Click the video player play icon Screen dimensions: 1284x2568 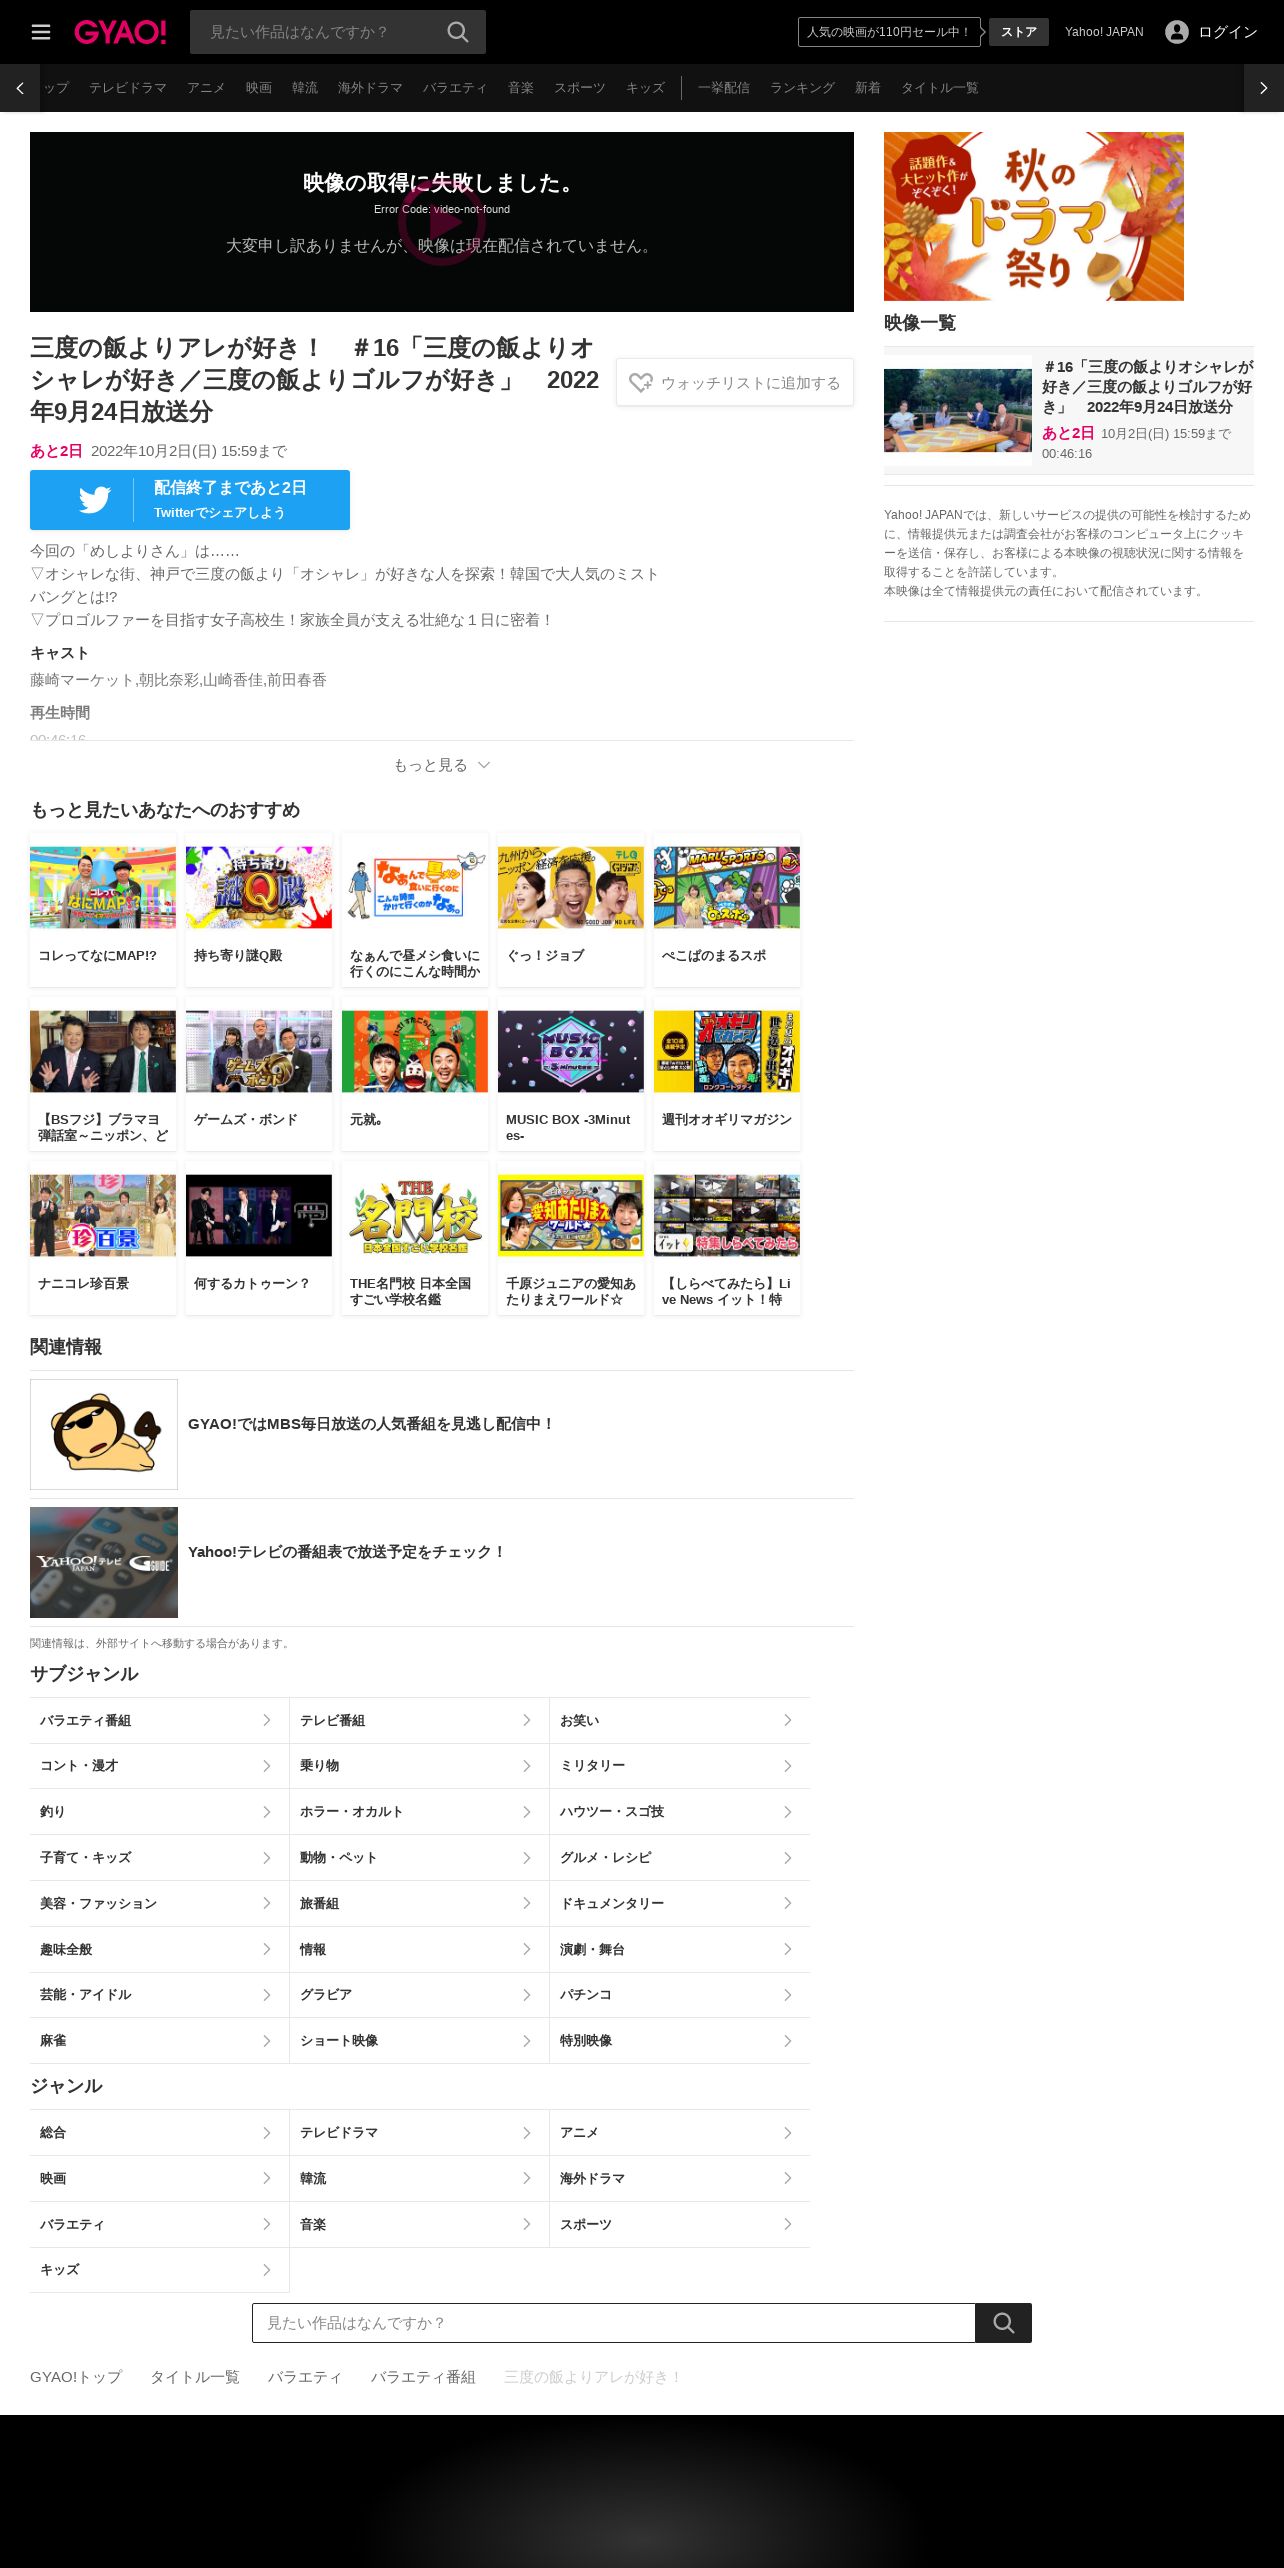coord(442,222)
